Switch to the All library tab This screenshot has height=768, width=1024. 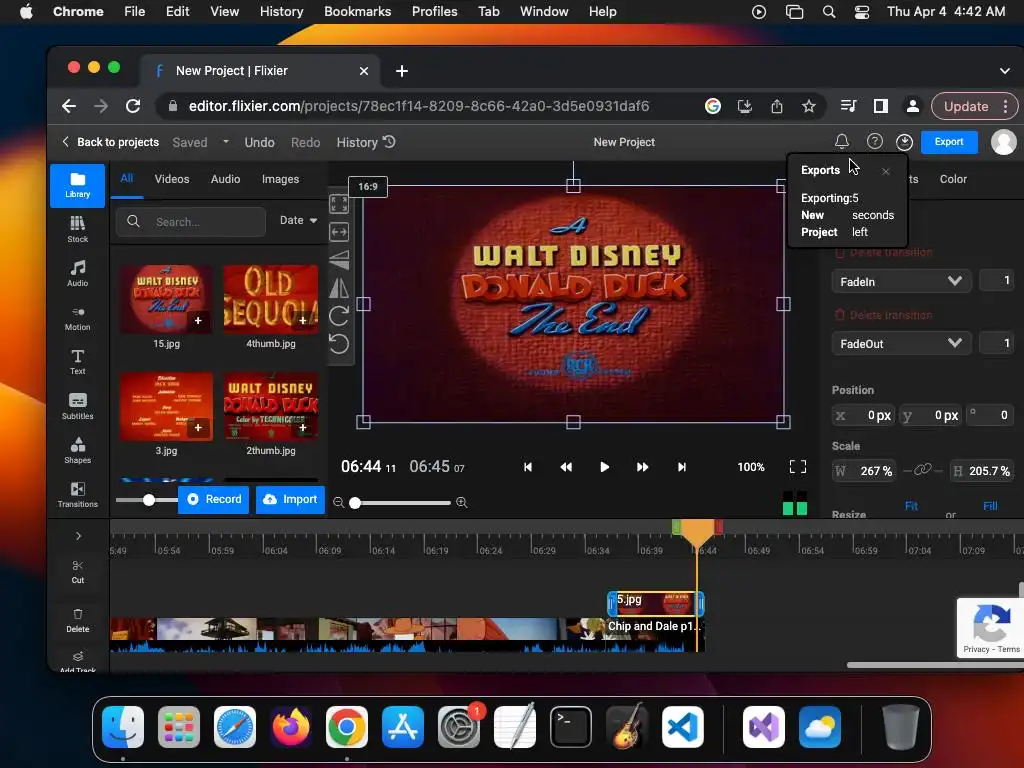pyautogui.click(x=127, y=179)
